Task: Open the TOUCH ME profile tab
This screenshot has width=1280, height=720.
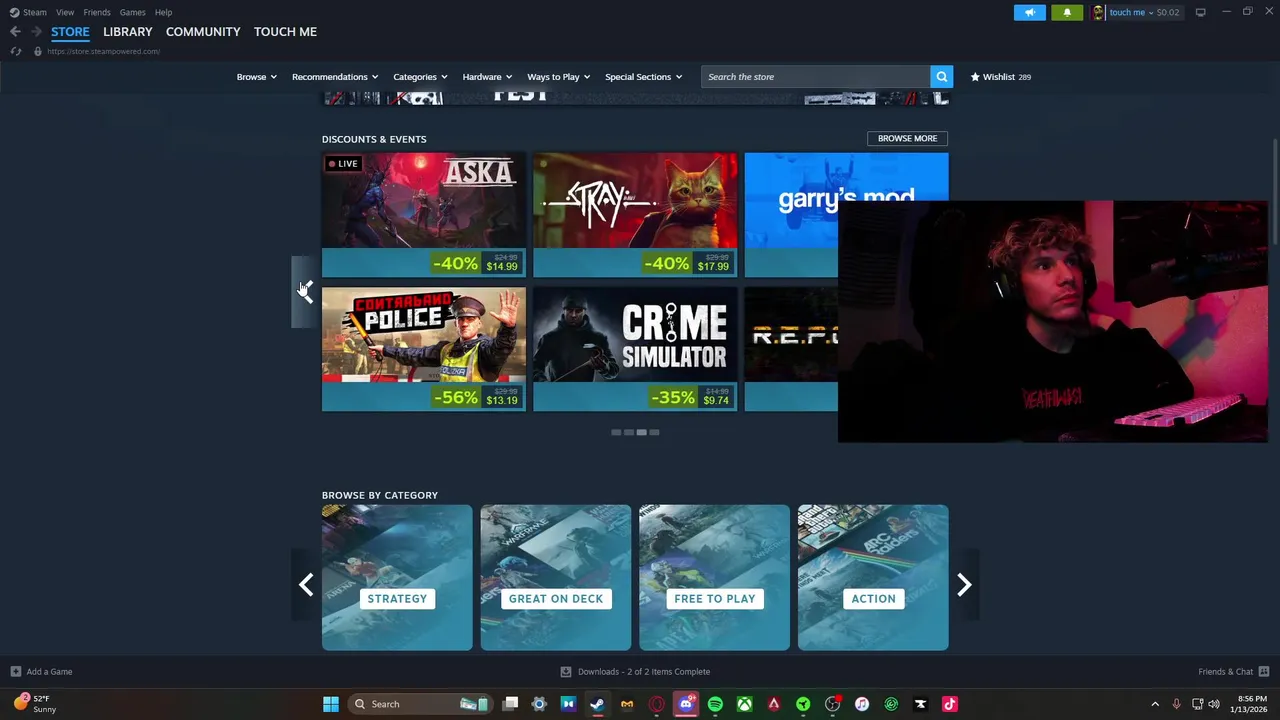Action: pos(285,32)
